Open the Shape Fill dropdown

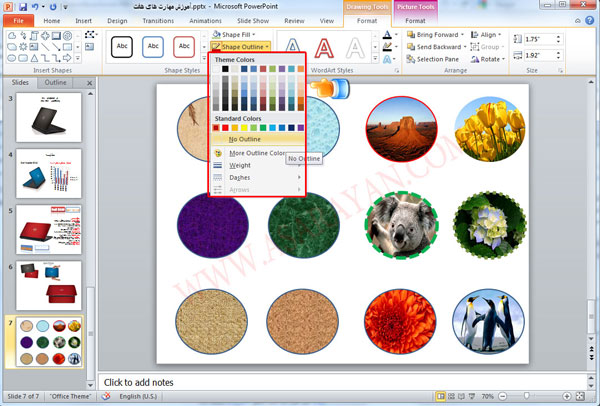coord(235,35)
